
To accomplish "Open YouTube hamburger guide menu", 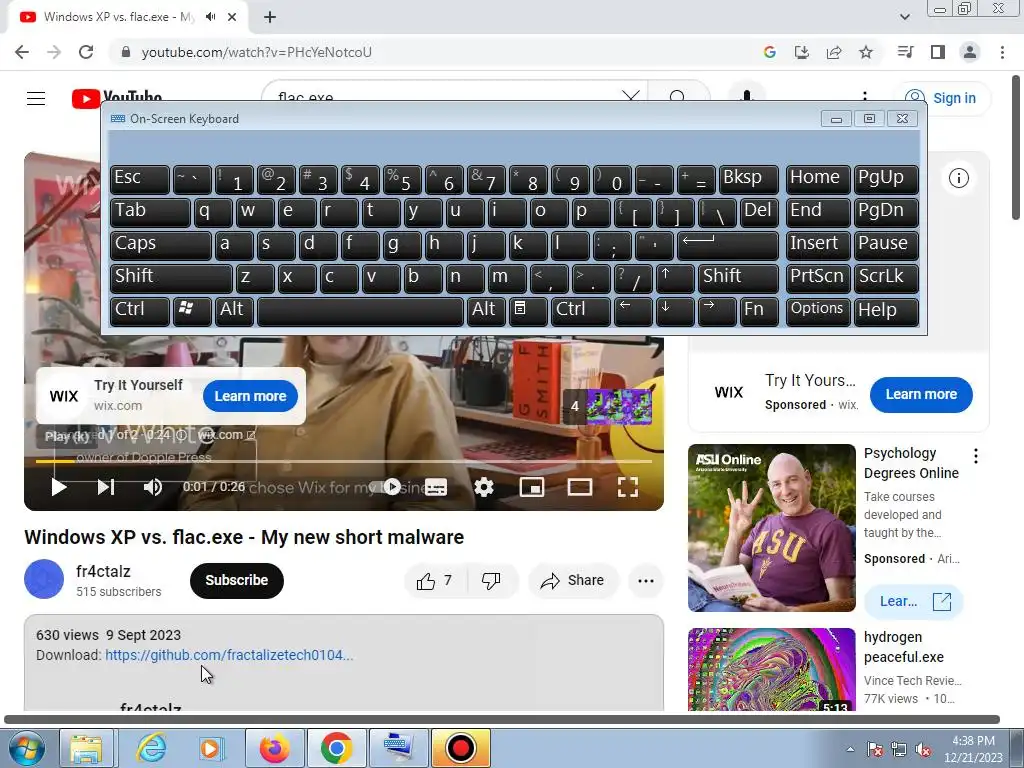I will 36,98.
